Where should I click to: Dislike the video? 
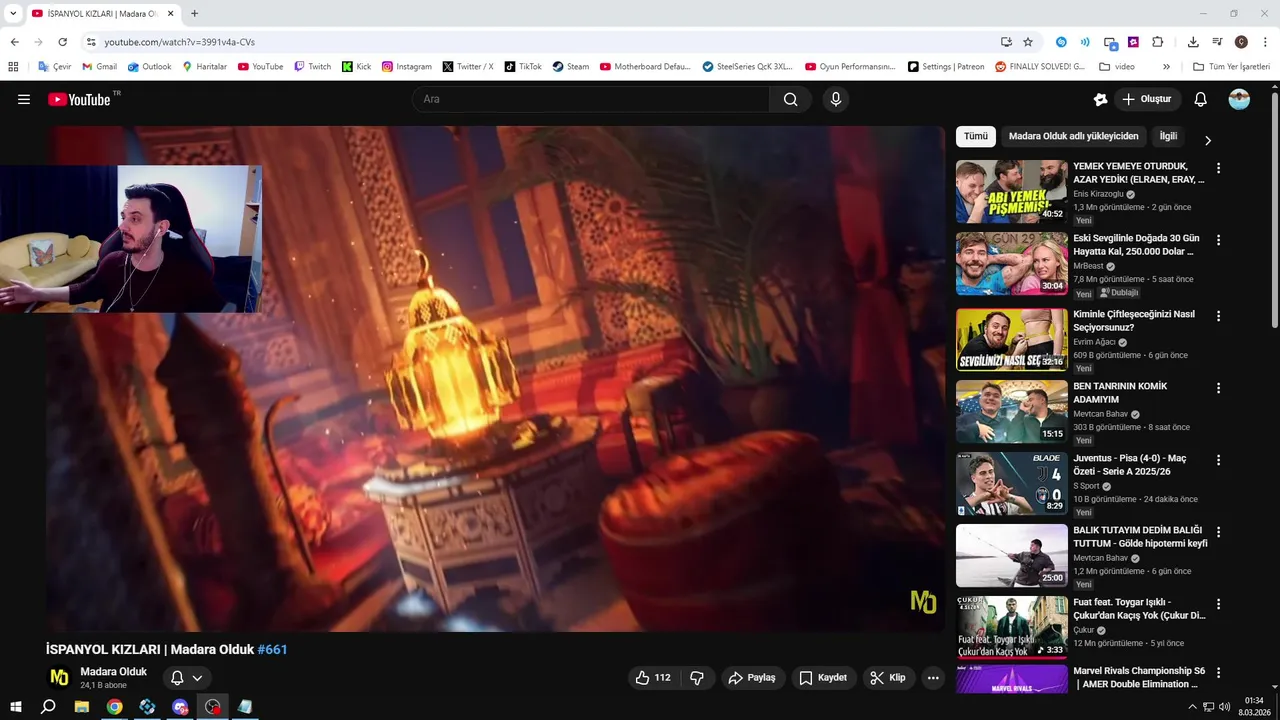click(697, 678)
